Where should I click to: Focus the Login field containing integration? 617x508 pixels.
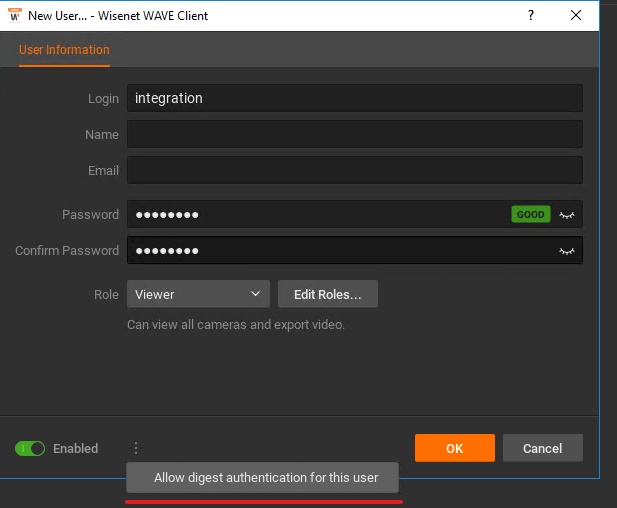pyautogui.click(x=355, y=98)
